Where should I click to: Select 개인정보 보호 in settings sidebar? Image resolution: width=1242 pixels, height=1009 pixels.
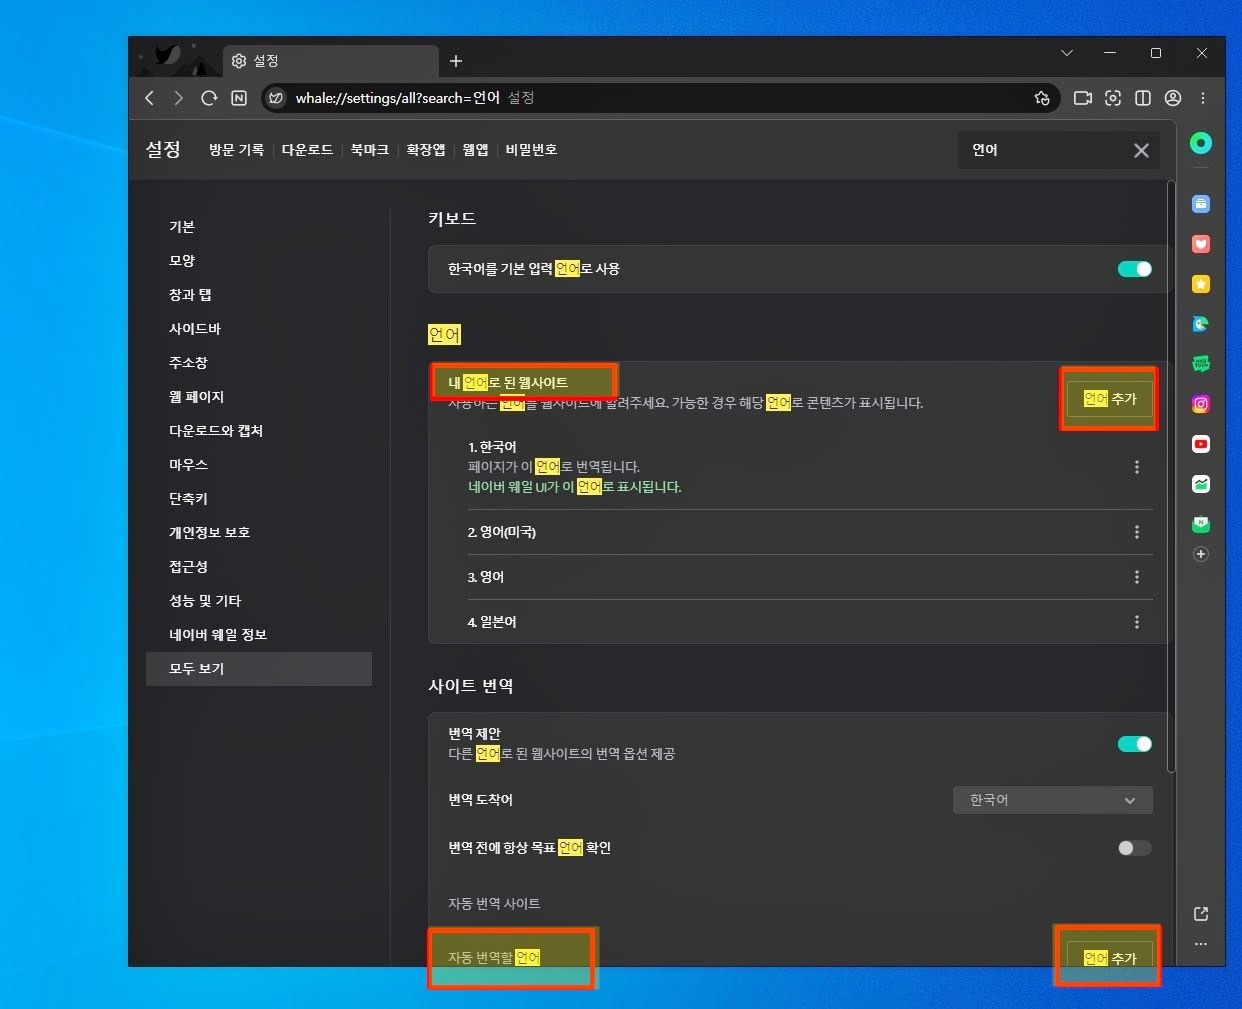pos(259,533)
